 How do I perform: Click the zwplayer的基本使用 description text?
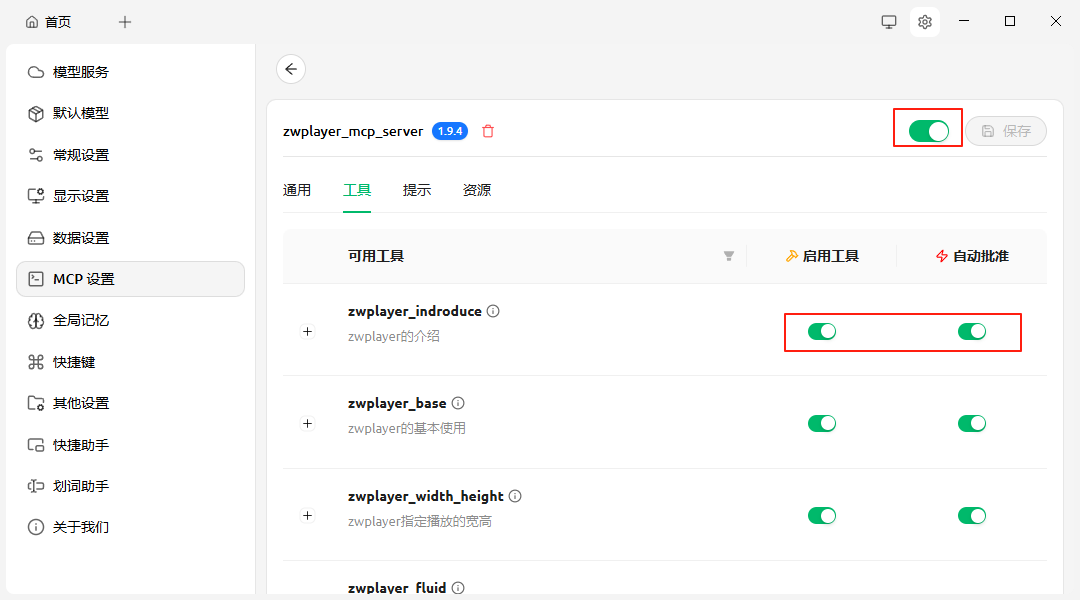[x=406, y=428]
